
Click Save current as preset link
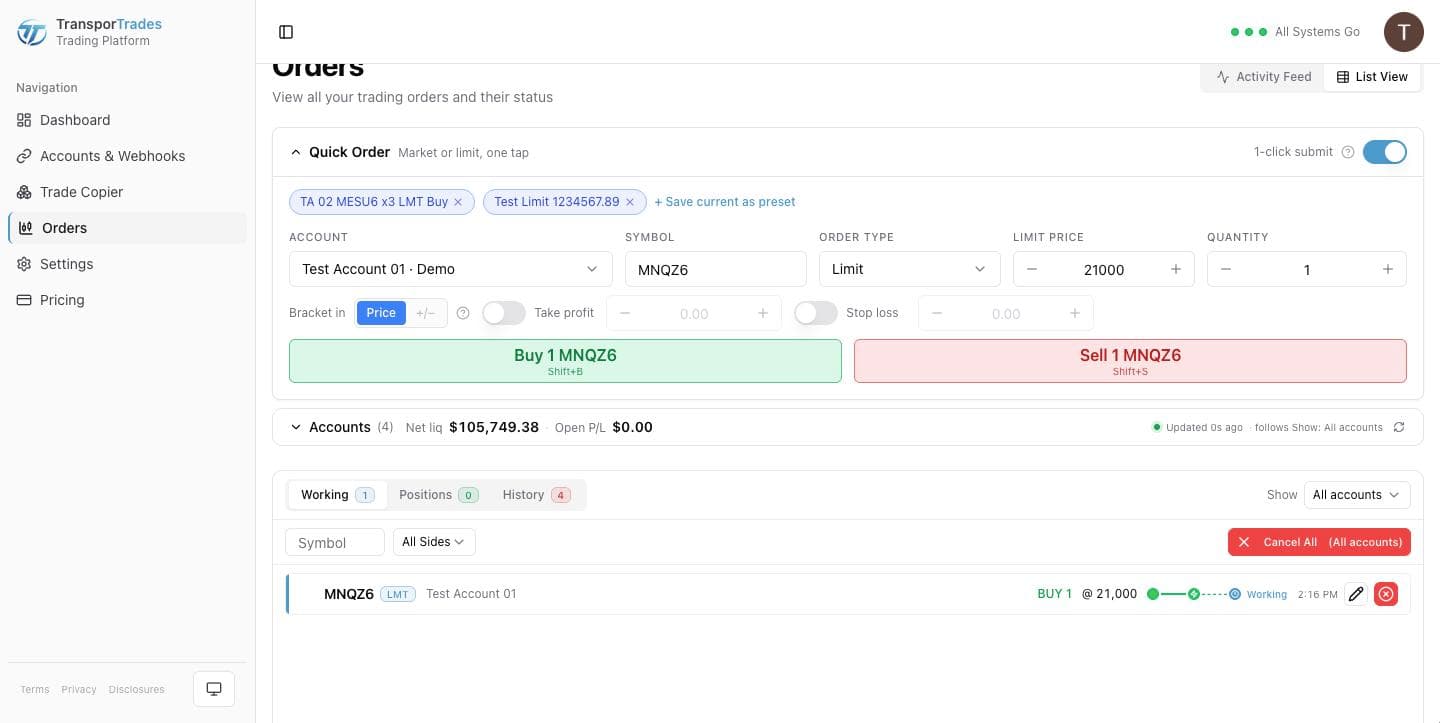(x=725, y=202)
